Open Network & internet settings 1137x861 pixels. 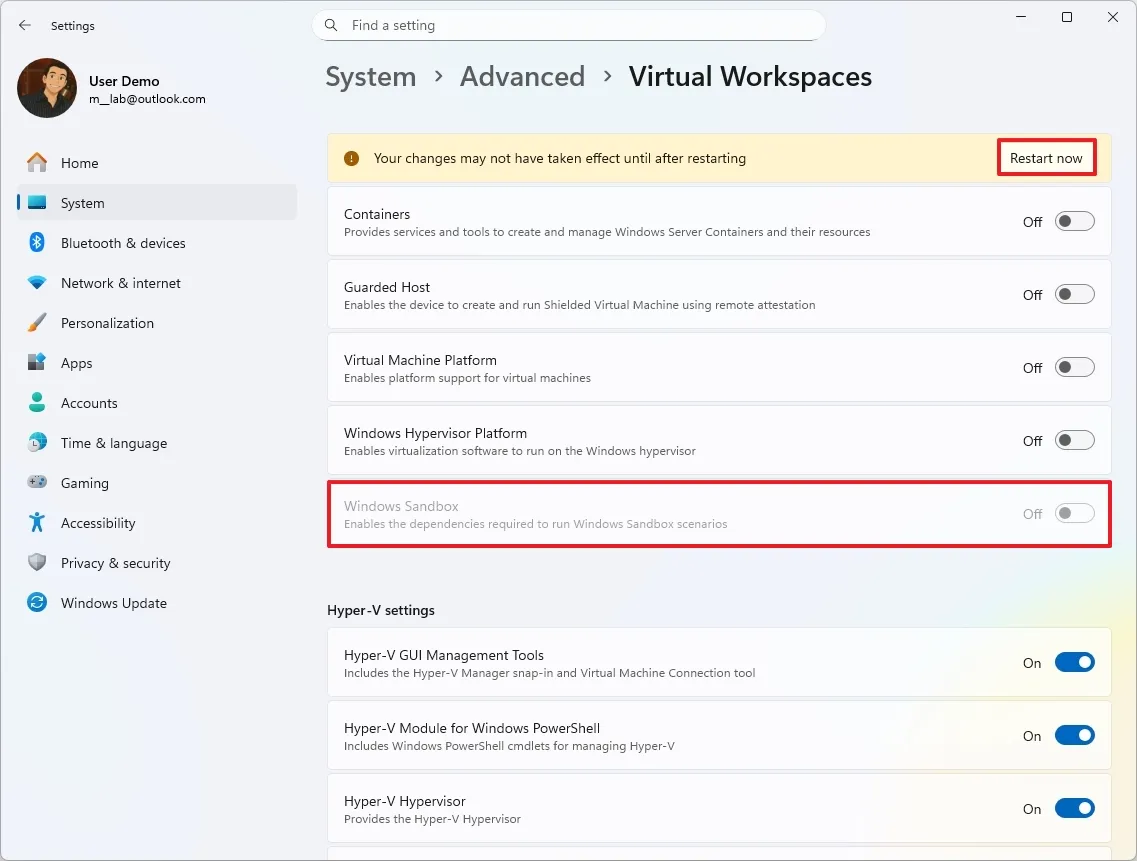click(x=121, y=283)
